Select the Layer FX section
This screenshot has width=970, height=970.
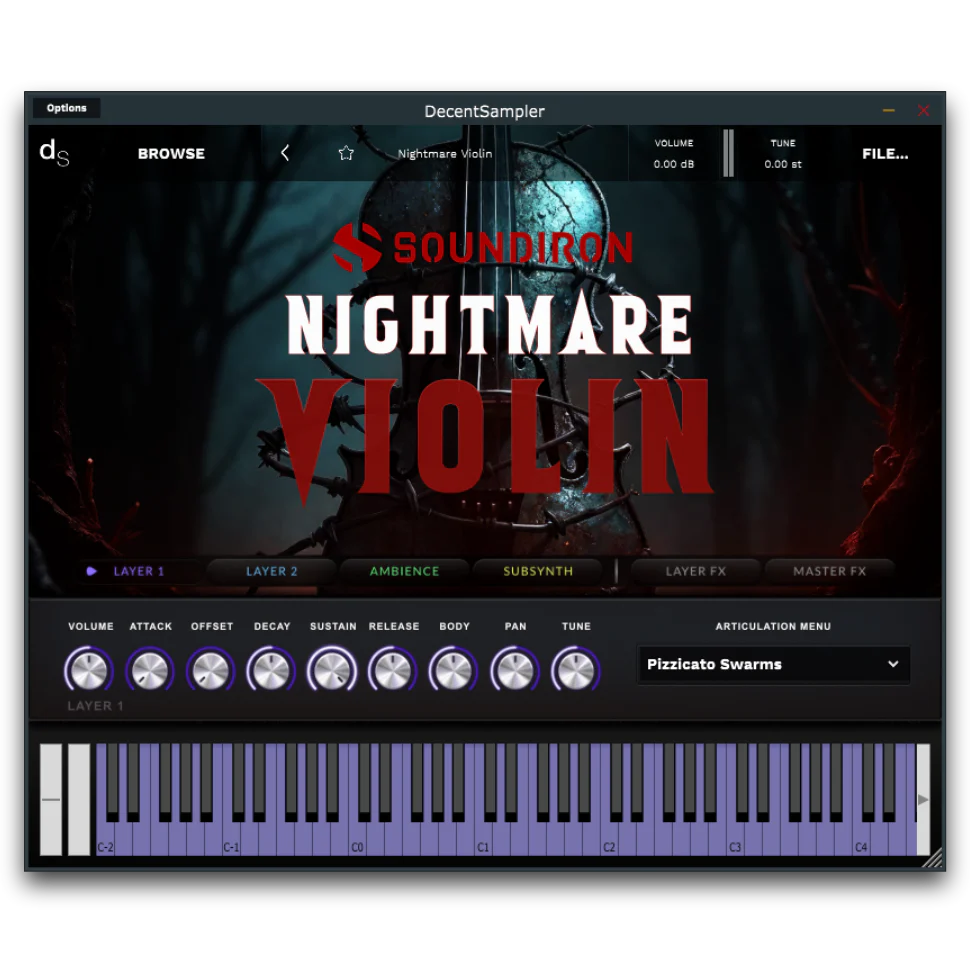[695, 571]
